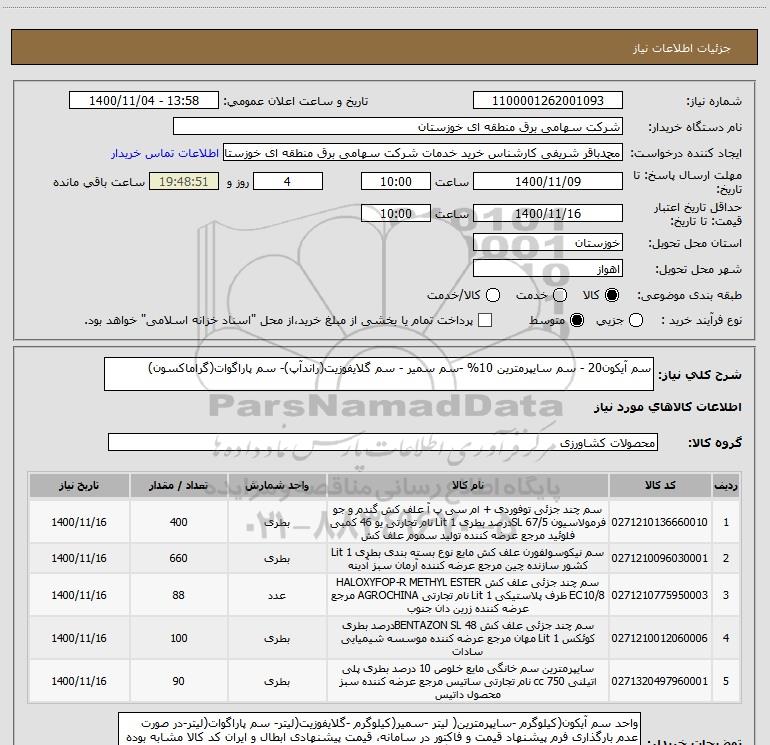Click the buyer organization name field
This screenshot has width=770, height=745.
tap(397, 128)
